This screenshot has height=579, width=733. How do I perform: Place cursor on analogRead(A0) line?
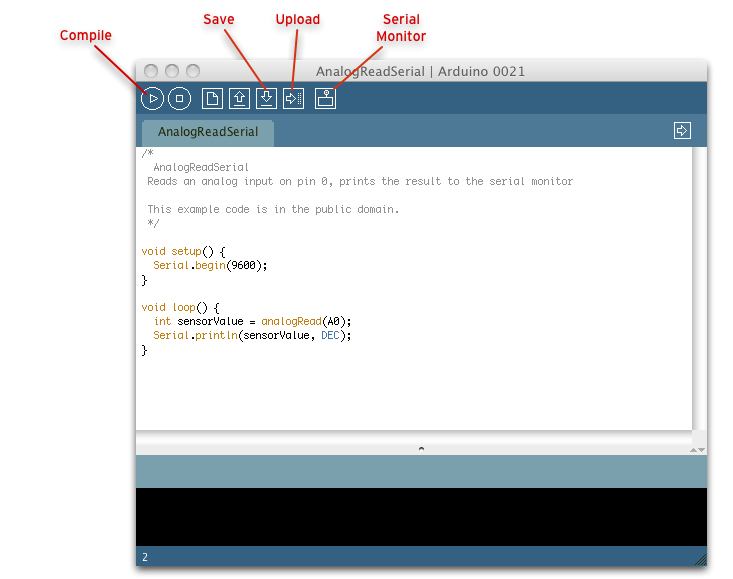click(290, 321)
